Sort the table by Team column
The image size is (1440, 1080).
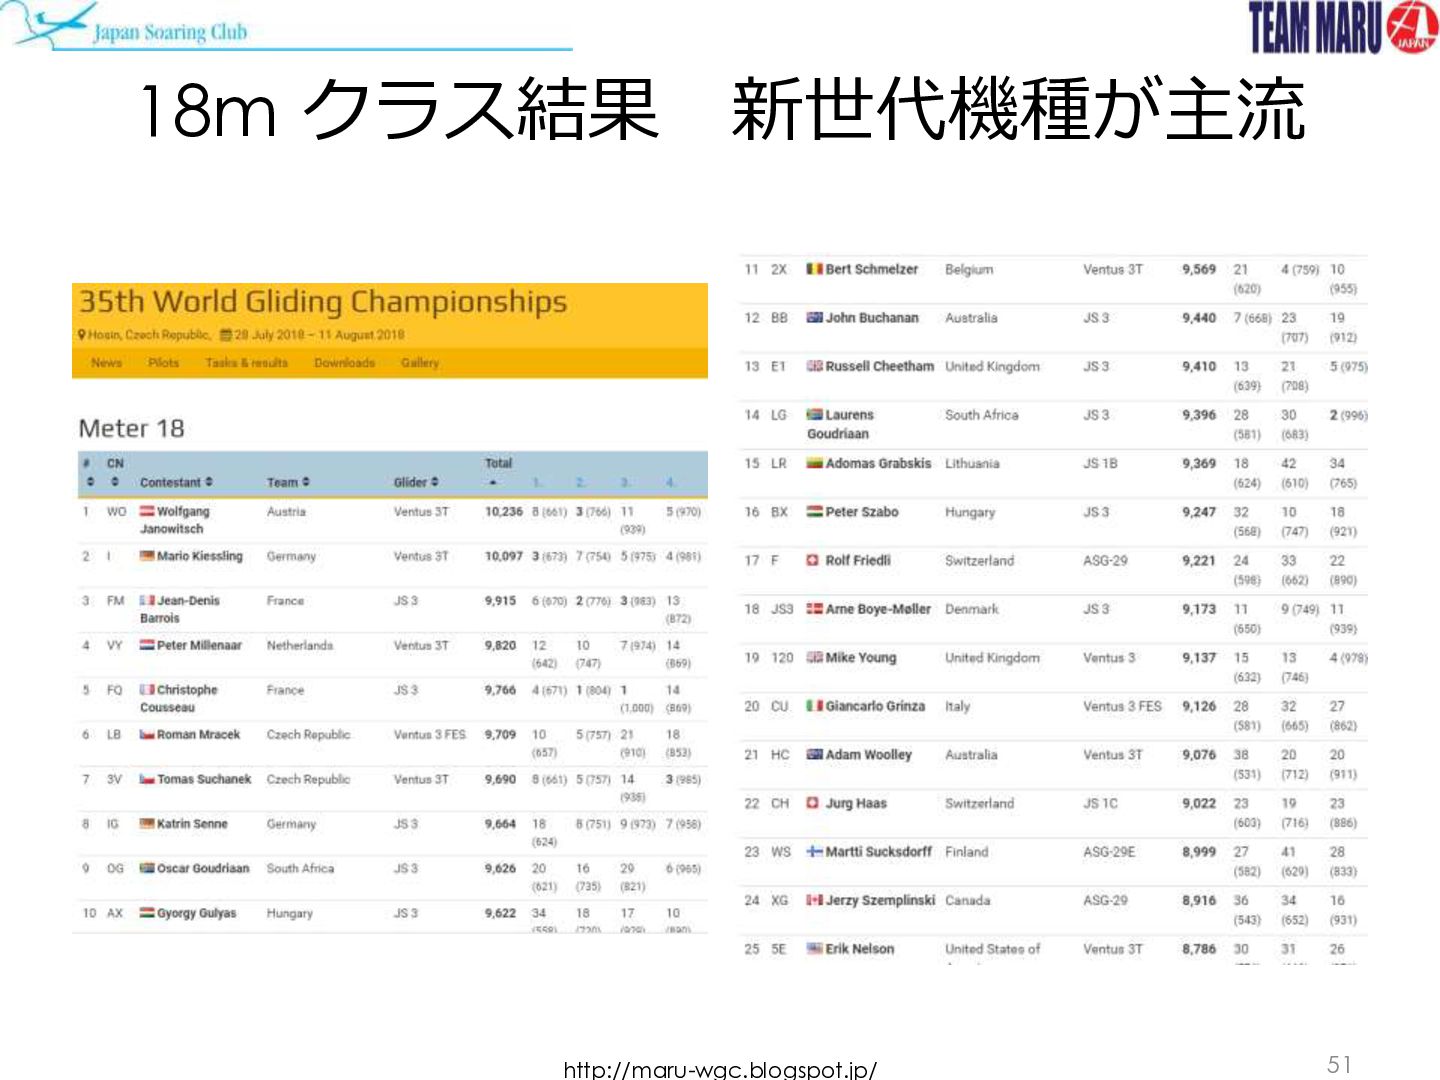point(288,482)
